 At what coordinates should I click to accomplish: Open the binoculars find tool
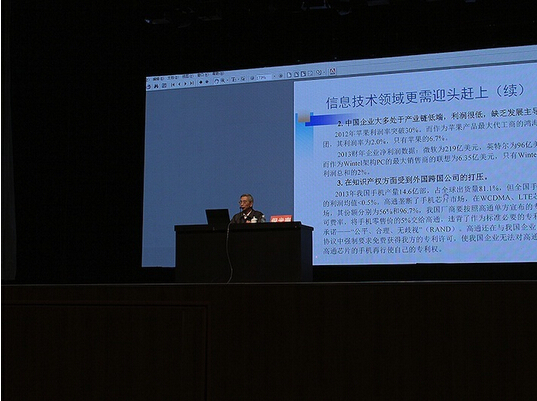click(x=156, y=86)
